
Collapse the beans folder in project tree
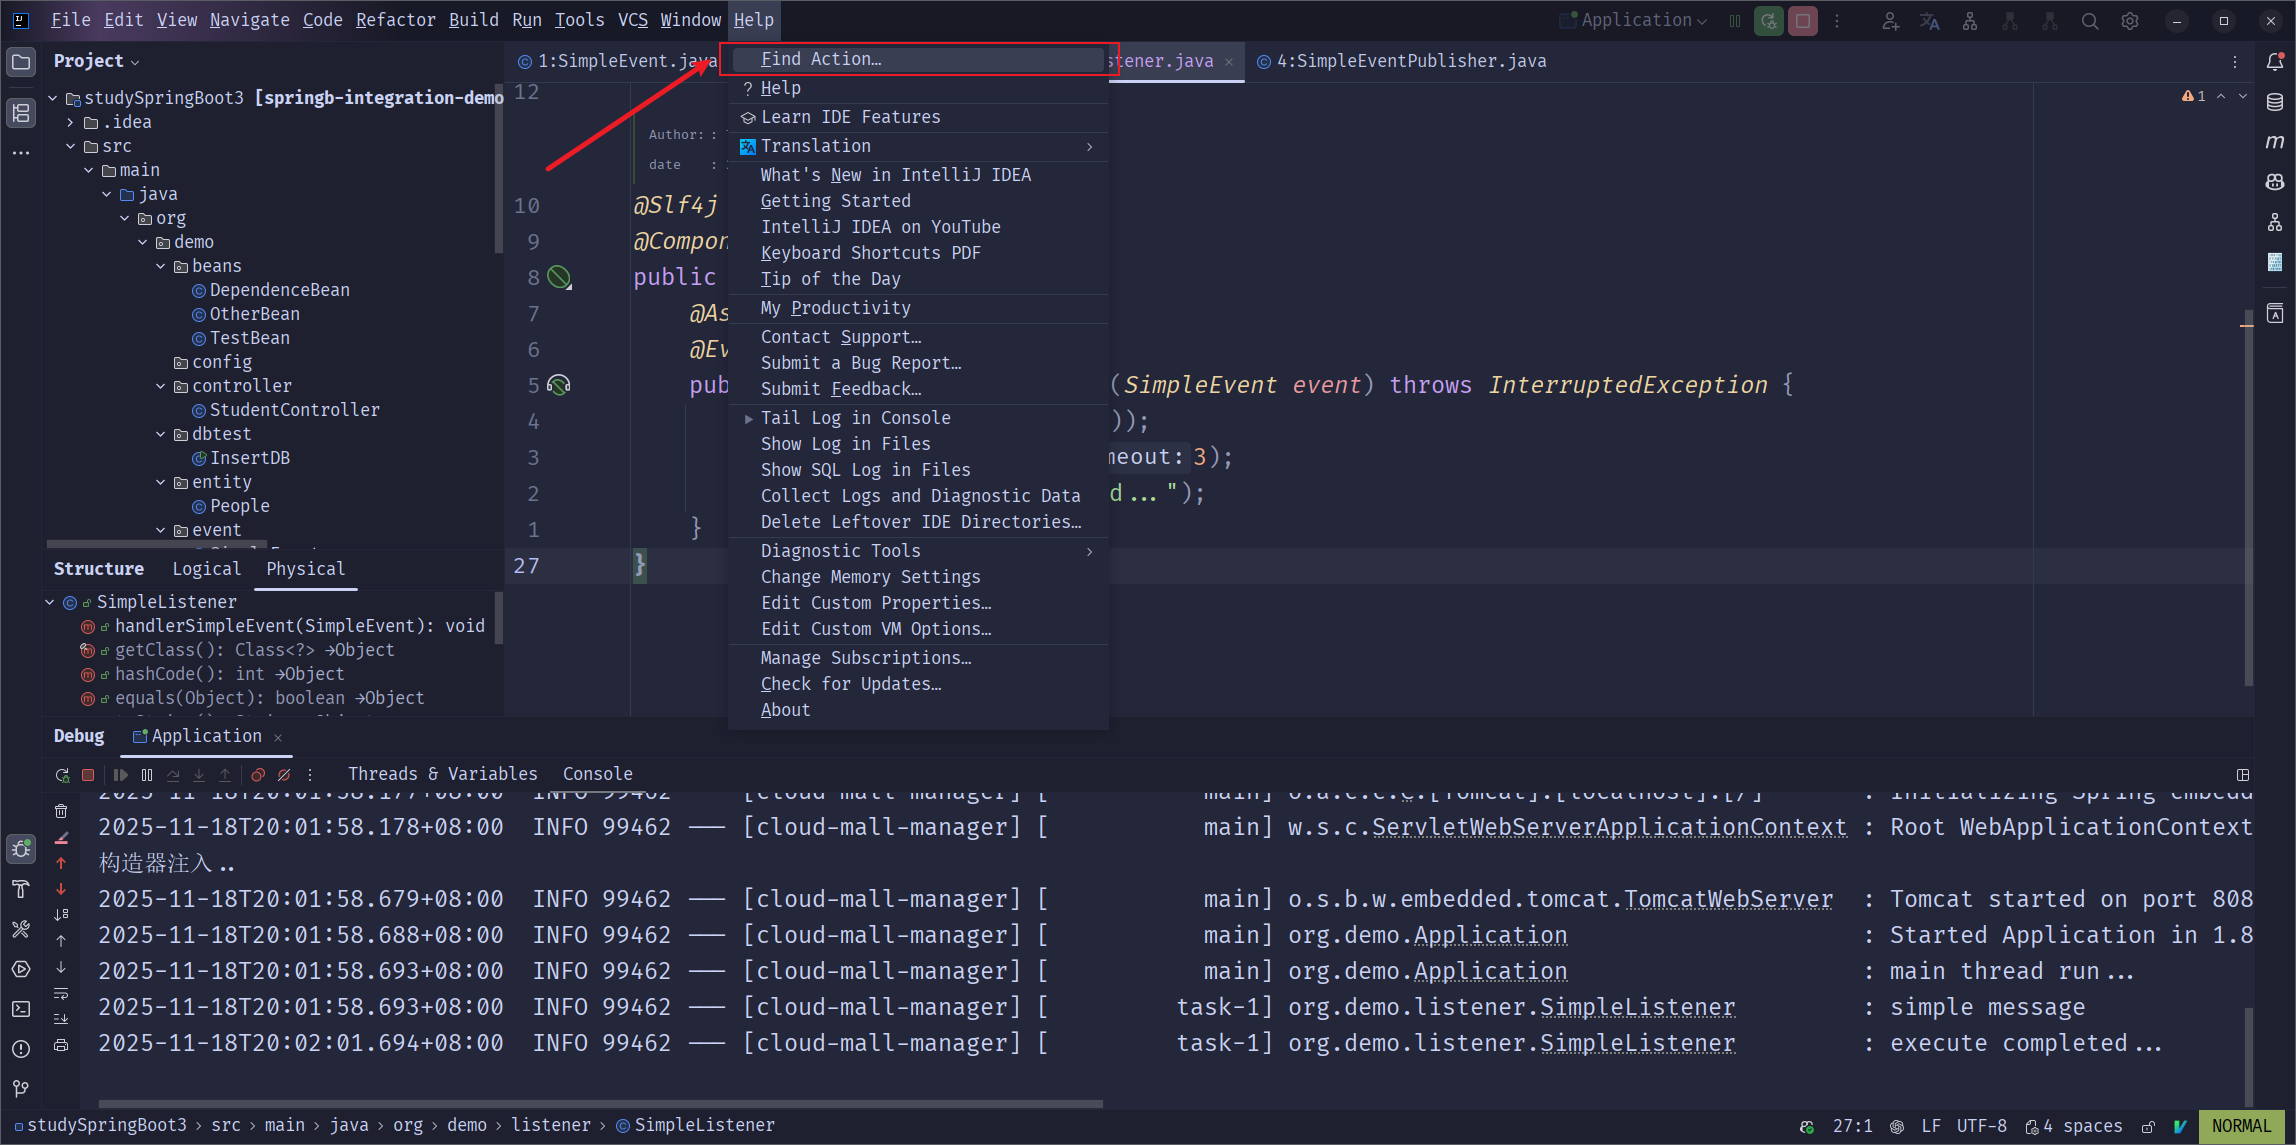pos(161,266)
